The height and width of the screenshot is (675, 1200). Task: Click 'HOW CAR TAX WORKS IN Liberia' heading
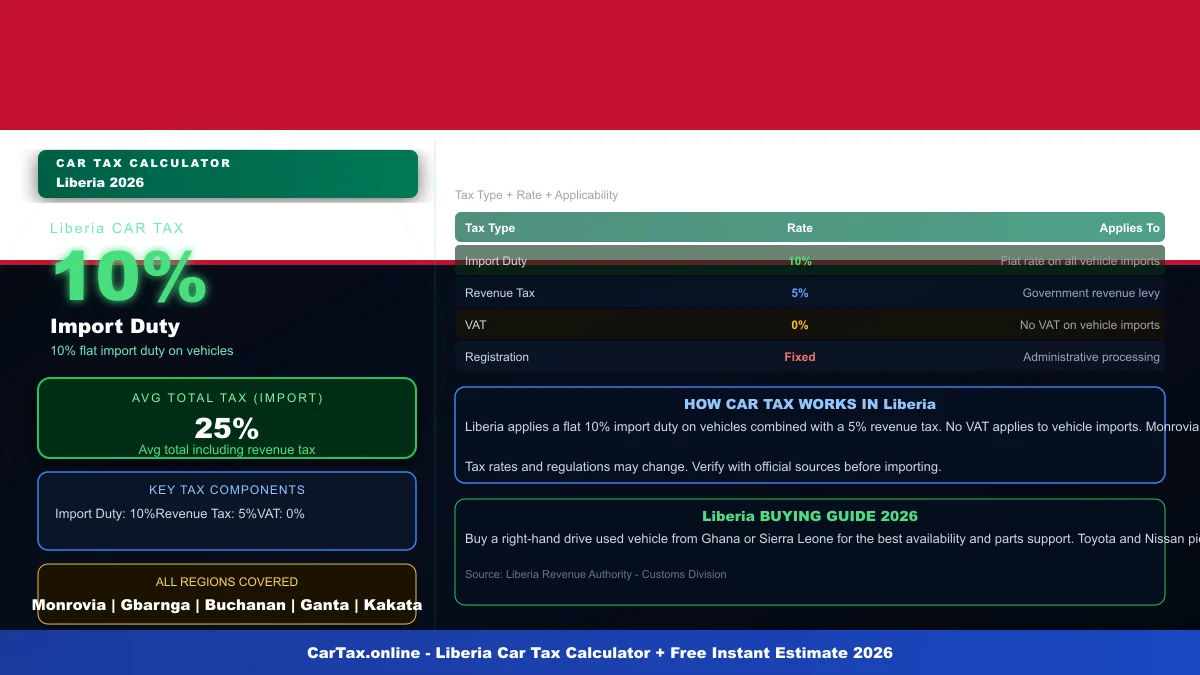click(x=810, y=404)
